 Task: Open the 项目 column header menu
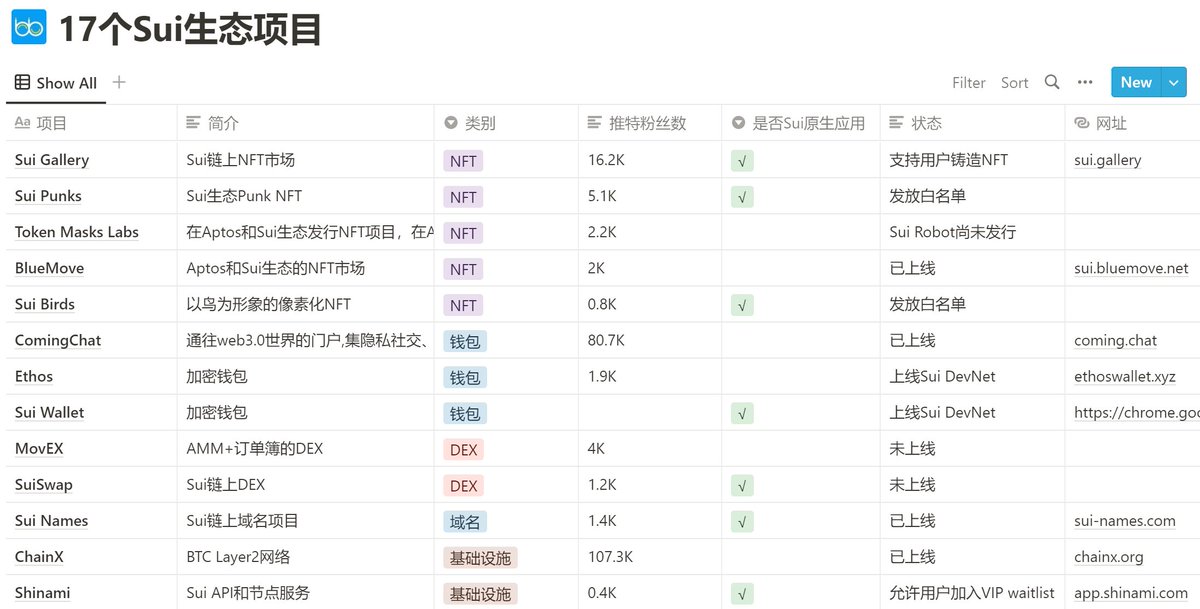(91, 123)
